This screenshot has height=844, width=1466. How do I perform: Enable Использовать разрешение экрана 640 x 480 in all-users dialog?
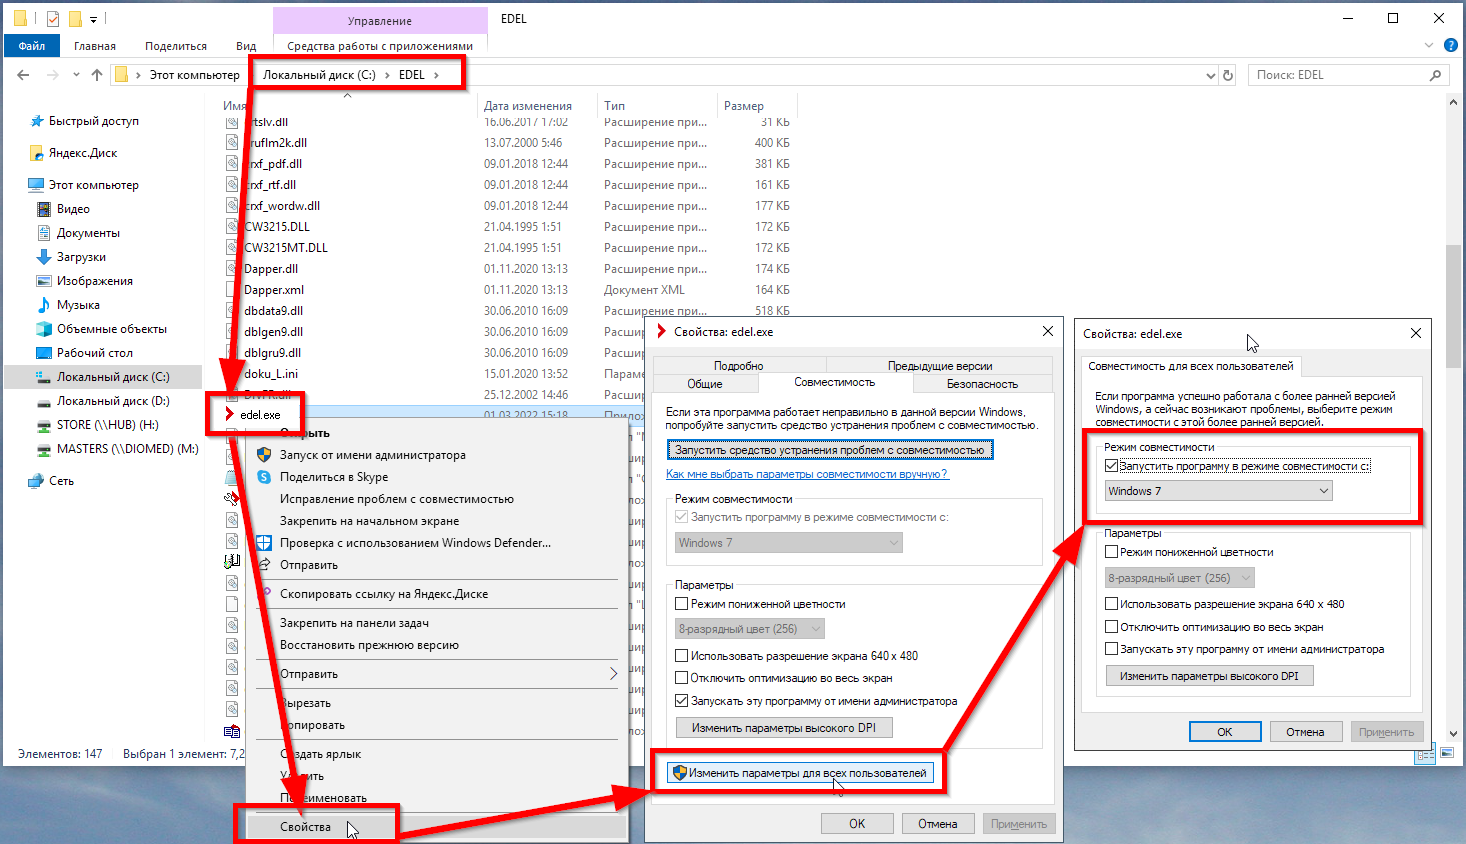pos(1111,604)
